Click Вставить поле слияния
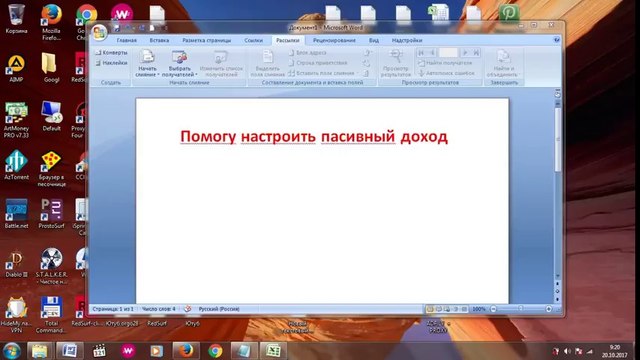Screen dimensions: 640x360 click(x=321, y=73)
